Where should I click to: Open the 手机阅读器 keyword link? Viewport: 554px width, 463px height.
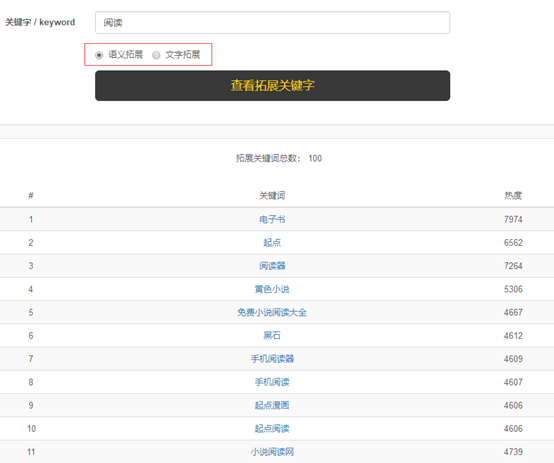(272, 359)
